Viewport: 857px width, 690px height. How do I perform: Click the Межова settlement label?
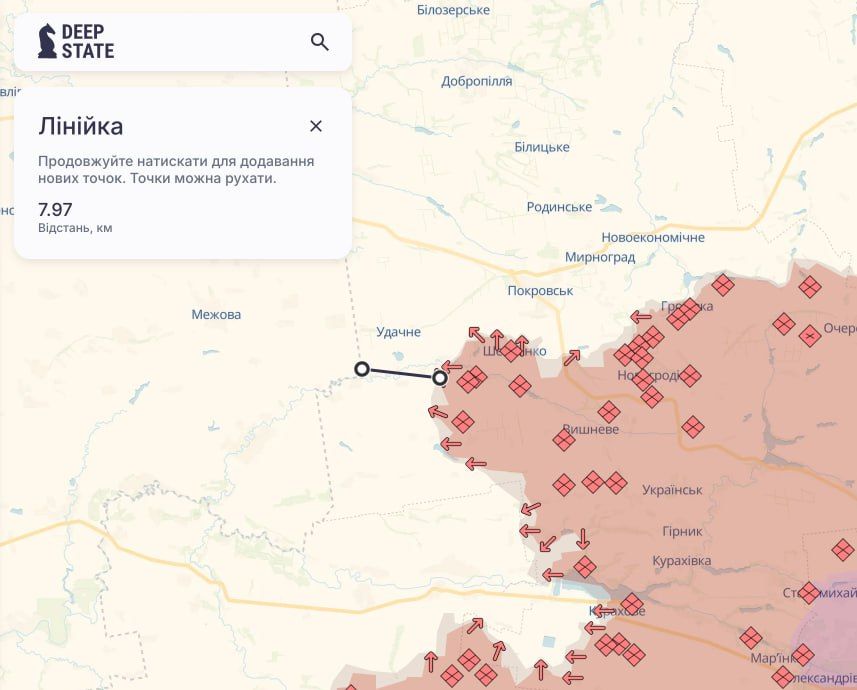coord(216,314)
